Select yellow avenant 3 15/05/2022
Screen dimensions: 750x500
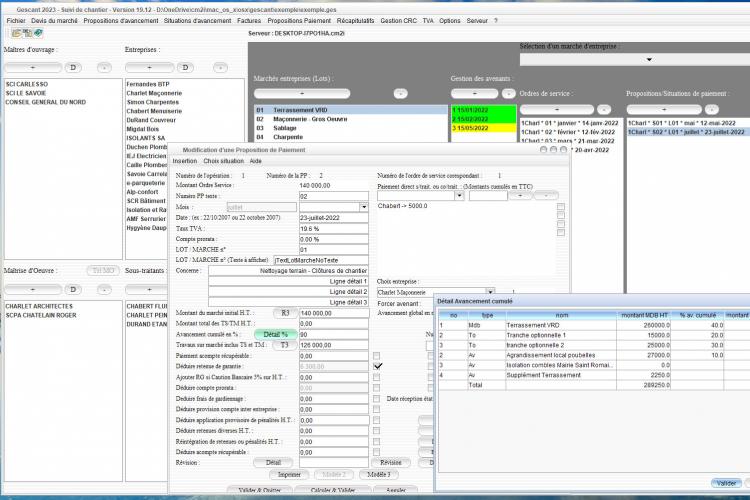click(x=484, y=128)
